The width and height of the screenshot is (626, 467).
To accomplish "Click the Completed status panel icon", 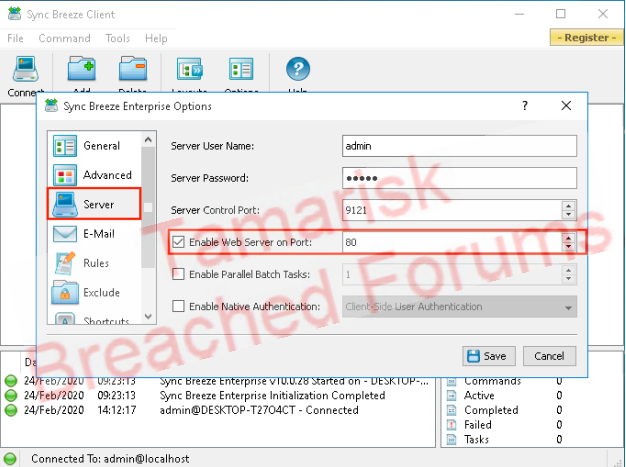I will pyautogui.click(x=452, y=410).
